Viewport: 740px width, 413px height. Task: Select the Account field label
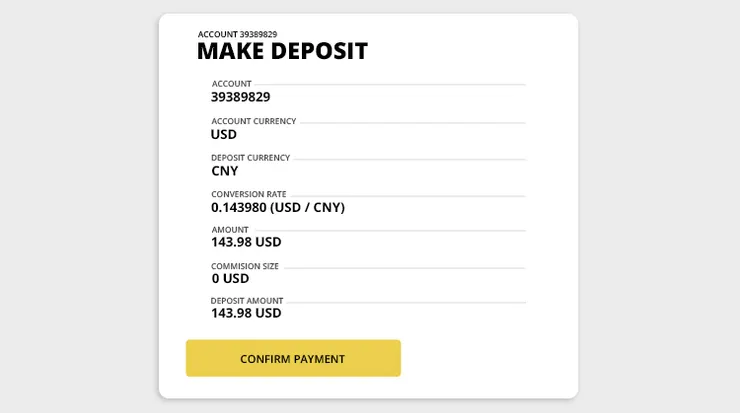[x=232, y=84]
